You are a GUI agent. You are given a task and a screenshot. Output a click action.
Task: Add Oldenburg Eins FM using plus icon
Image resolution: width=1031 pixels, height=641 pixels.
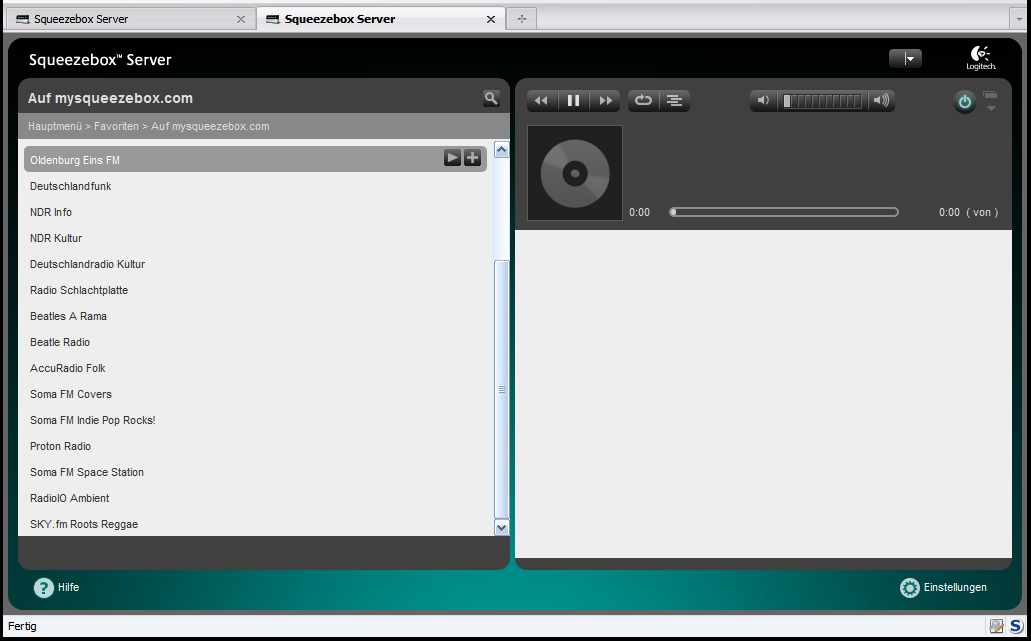click(472, 158)
